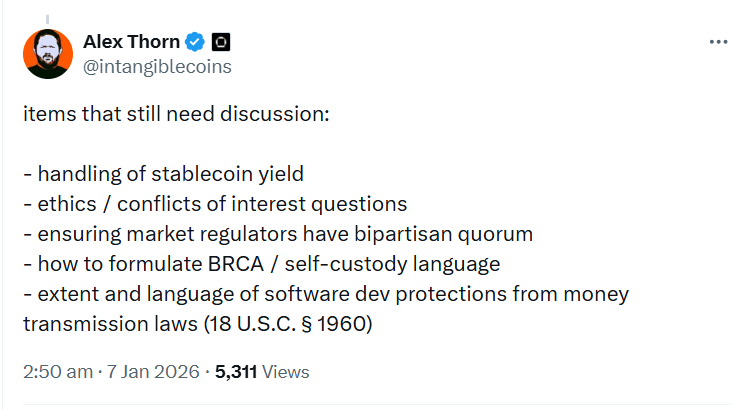The image size is (745, 410).
Task: Open the tweet's three-dot More menu
Action: tap(718, 42)
